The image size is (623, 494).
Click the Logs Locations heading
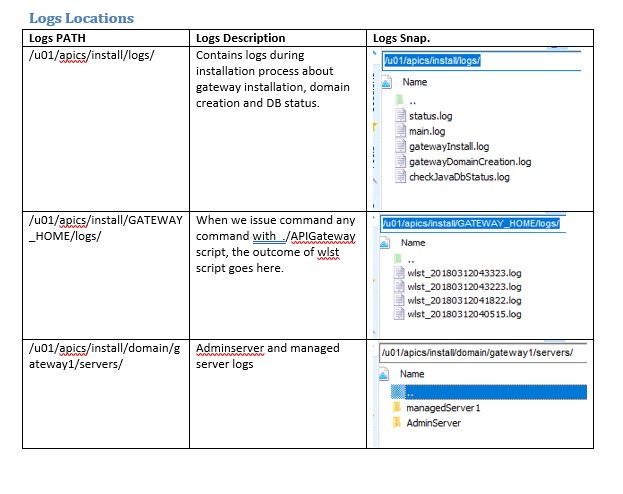[81, 18]
